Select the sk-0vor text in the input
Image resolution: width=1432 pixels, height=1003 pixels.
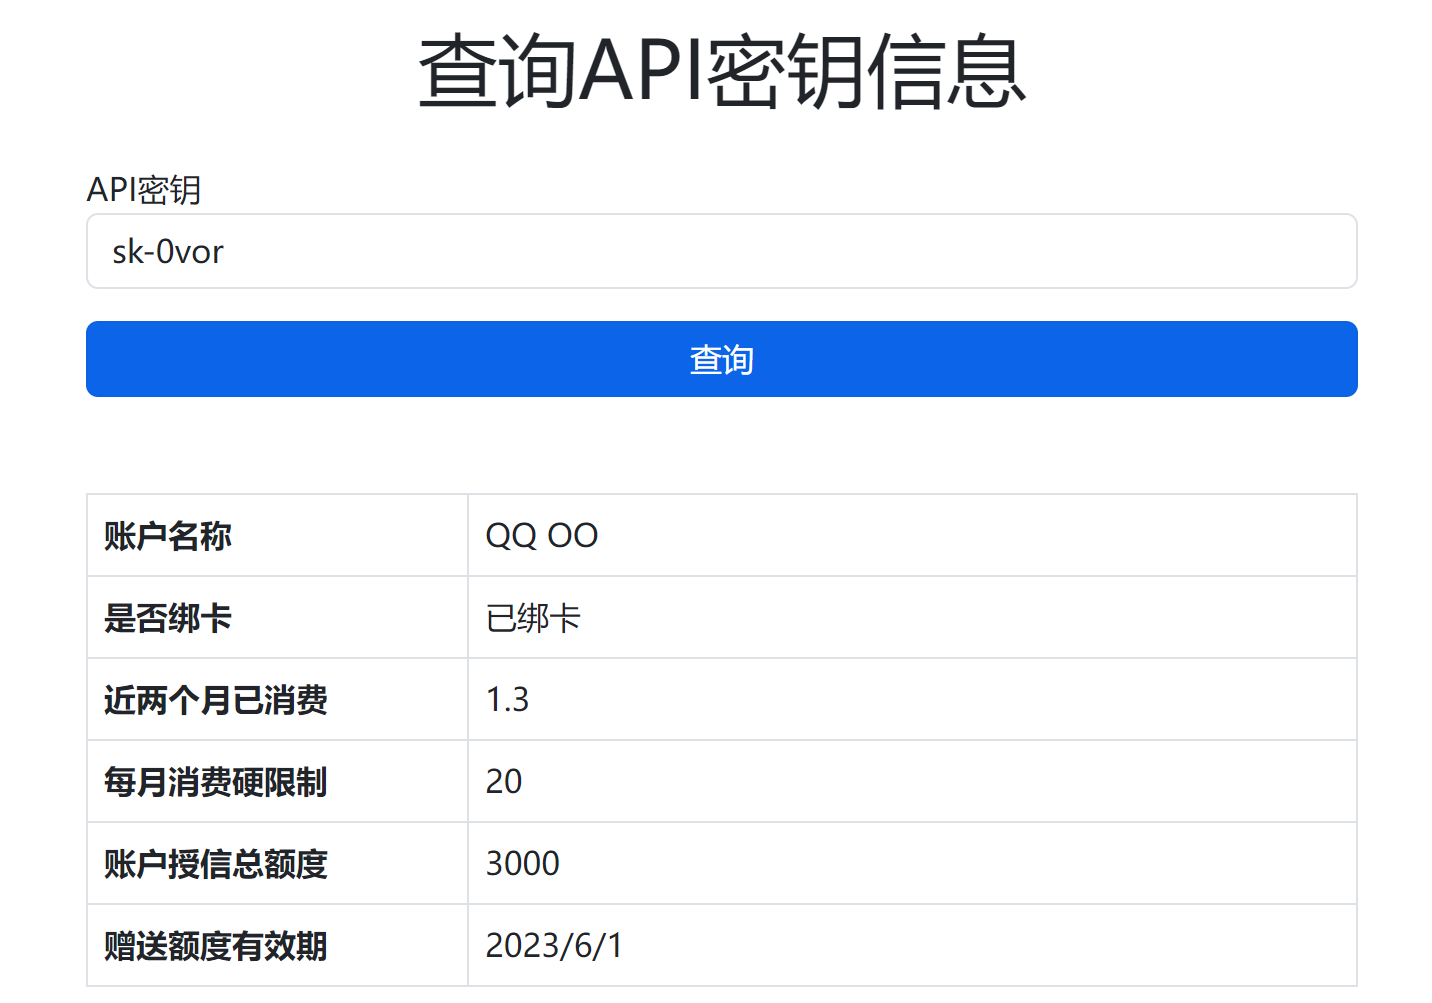tap(167, 251)
